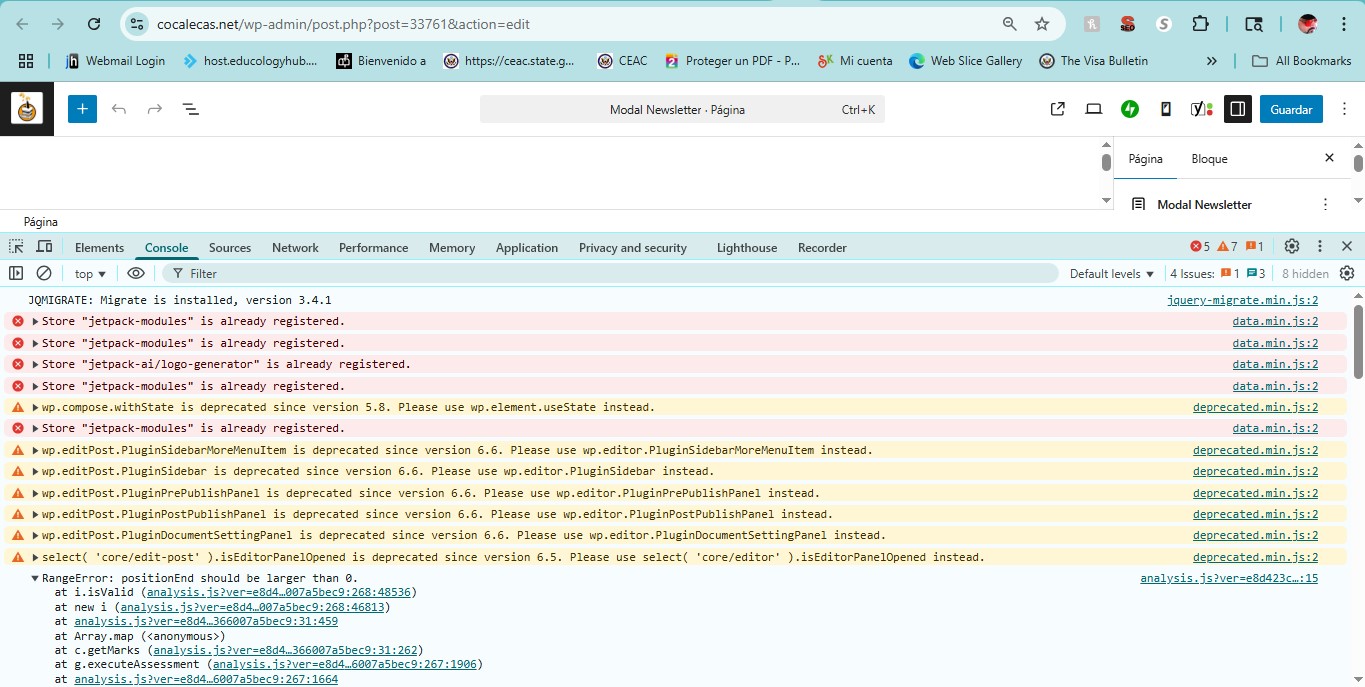Open the Modal Newsletter actions menu

(1325, 204)
